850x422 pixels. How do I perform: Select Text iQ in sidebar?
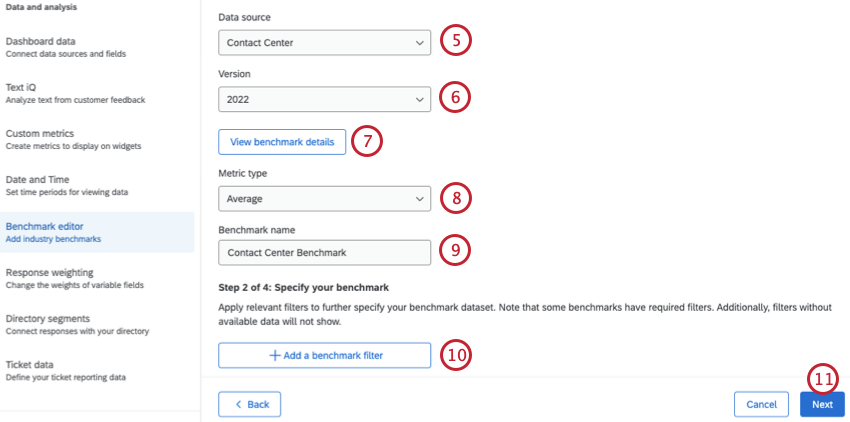[x=76, y=93]
